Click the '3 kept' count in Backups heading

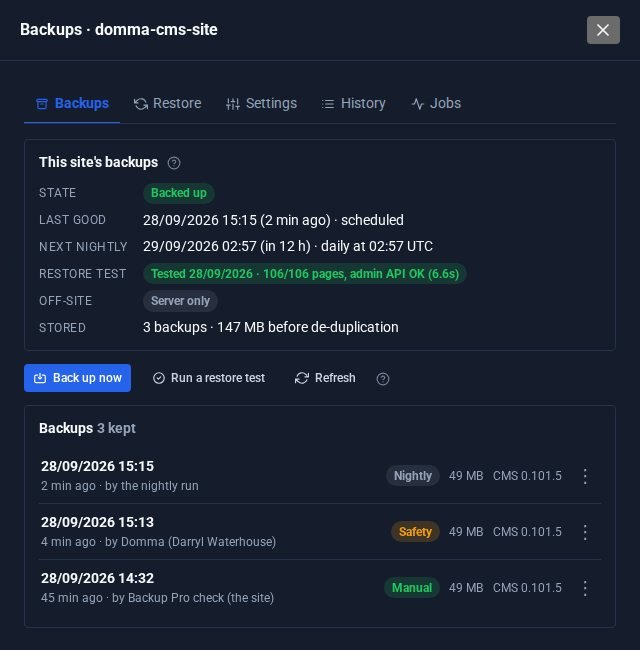[116, 428]
